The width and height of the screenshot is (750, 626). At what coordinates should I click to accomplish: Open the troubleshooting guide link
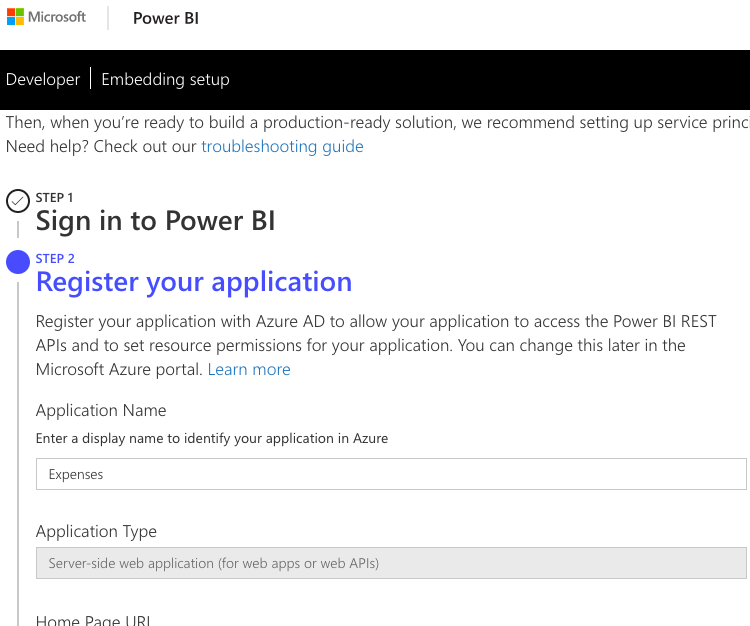click(282, 147)
